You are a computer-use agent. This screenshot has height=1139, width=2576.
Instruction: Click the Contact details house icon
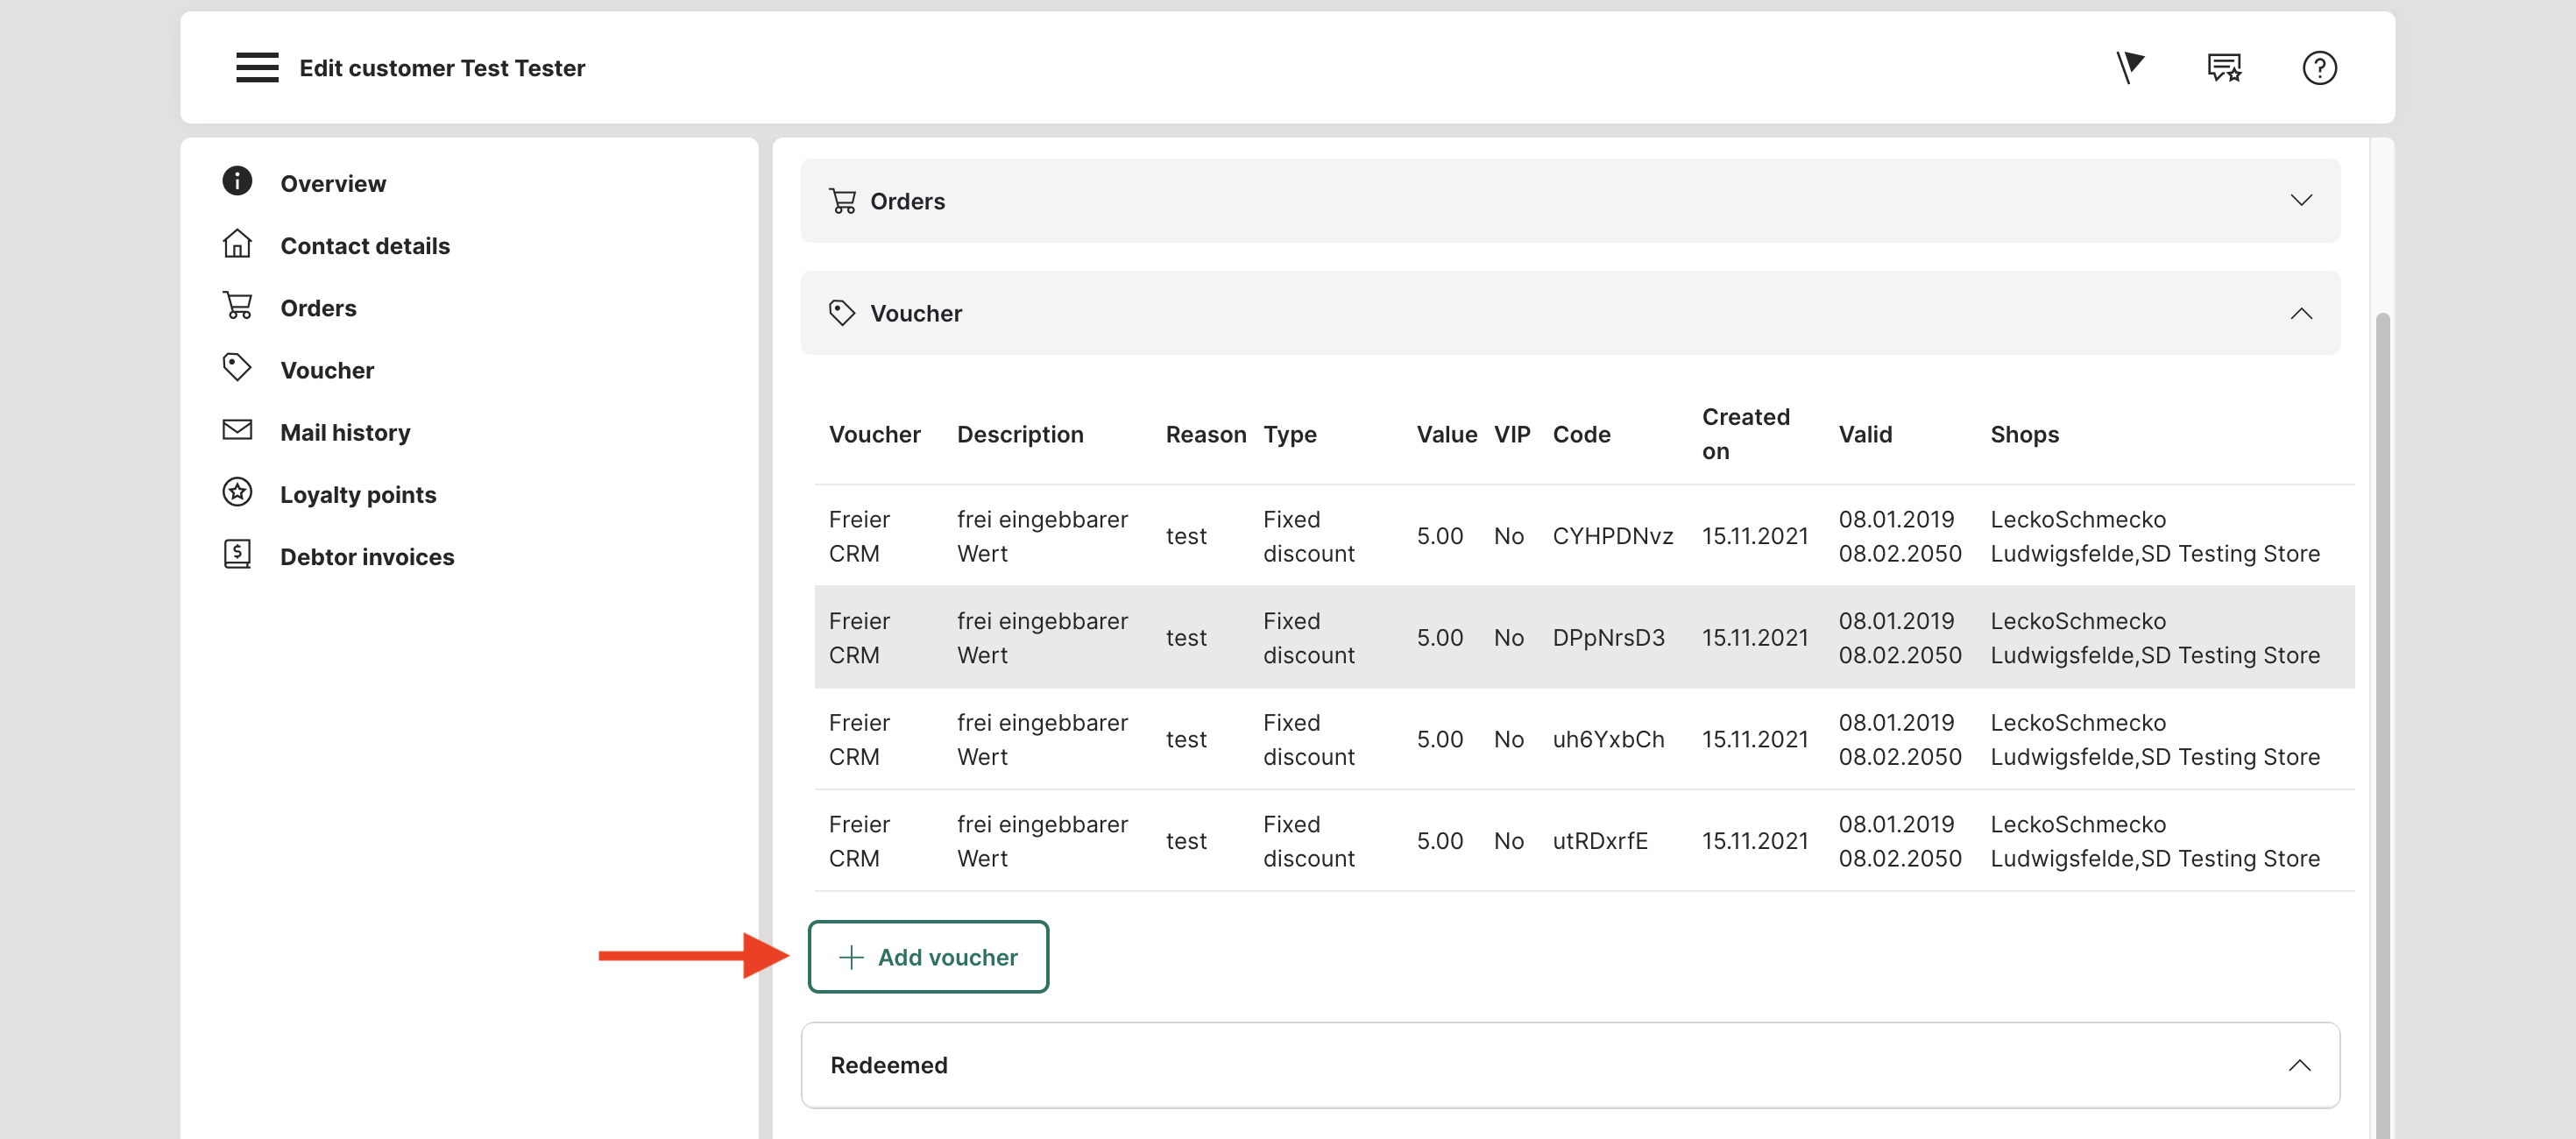coord(237,244)
